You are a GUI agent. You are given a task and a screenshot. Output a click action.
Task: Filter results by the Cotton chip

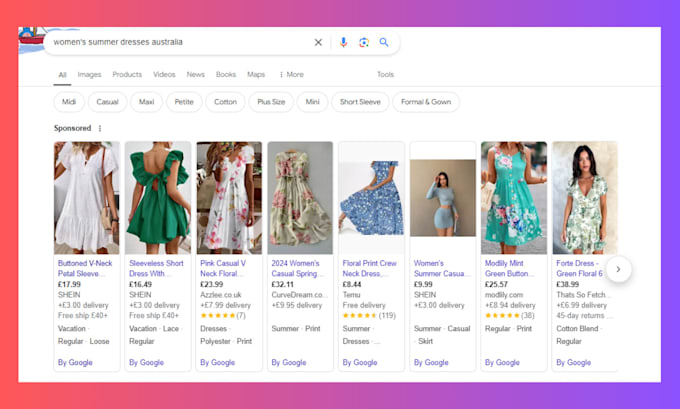point(226,102)
